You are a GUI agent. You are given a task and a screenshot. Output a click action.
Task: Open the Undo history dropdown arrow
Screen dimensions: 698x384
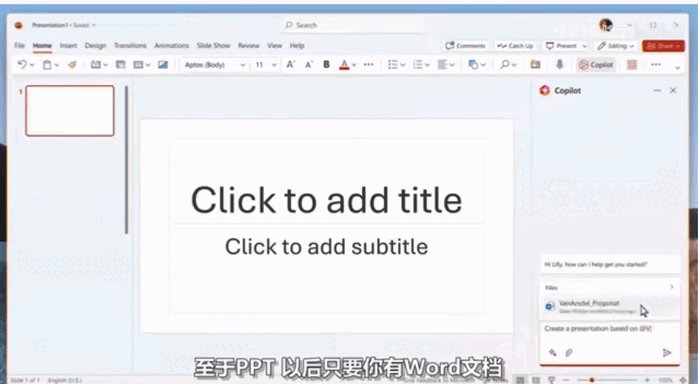(x=32, y=65)
